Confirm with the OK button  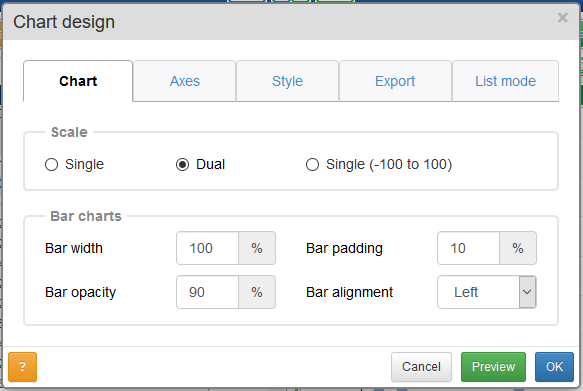coord(554,367)
